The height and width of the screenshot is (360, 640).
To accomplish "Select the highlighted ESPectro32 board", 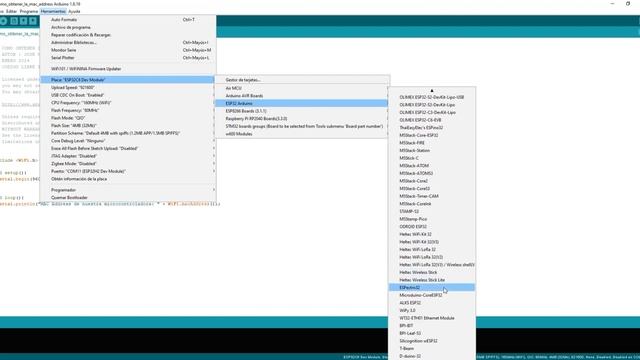I will 432,288.
